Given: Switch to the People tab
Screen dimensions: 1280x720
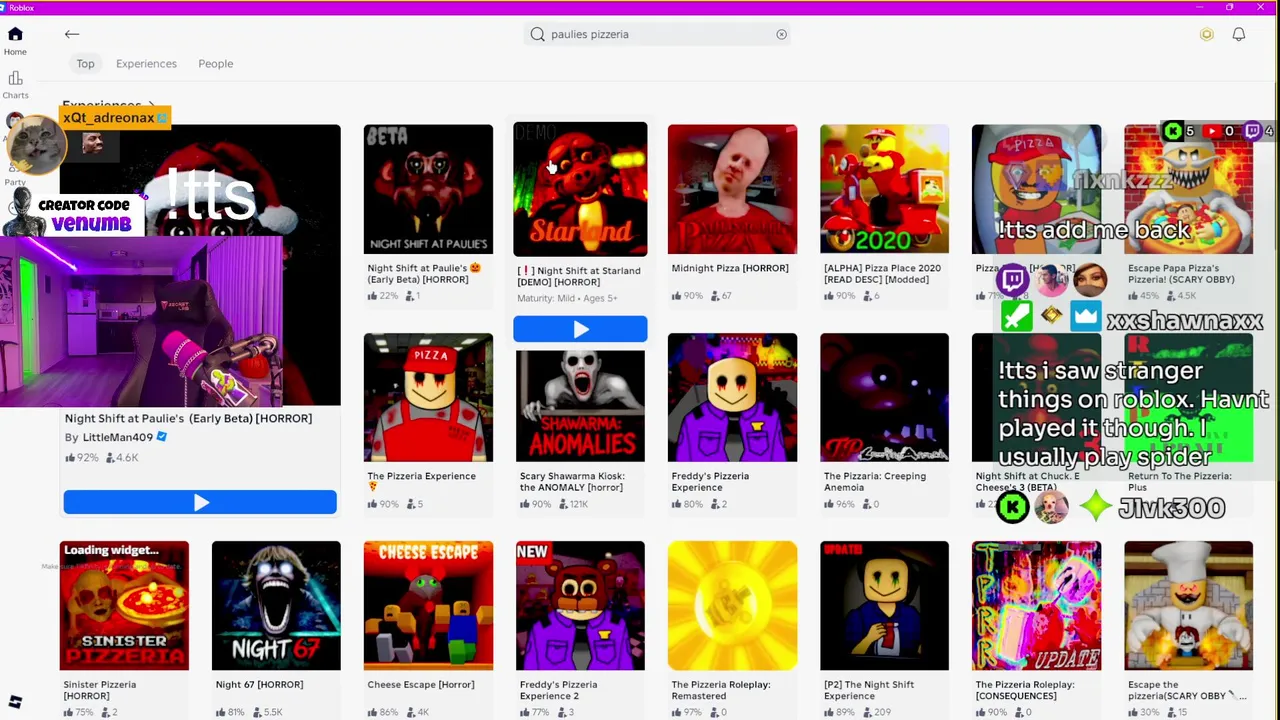Looking at the screenshot, I should [x=216, y=63].
